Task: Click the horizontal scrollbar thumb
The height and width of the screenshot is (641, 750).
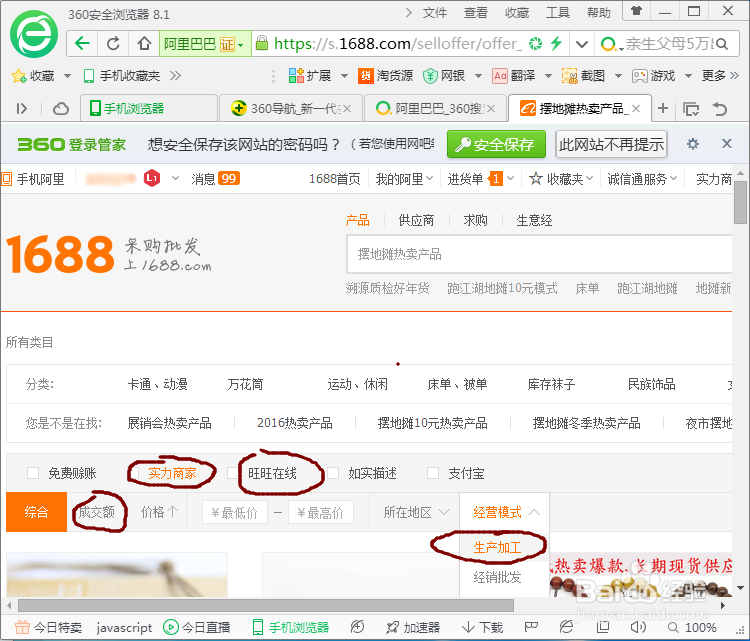Action: pos(266,606)
